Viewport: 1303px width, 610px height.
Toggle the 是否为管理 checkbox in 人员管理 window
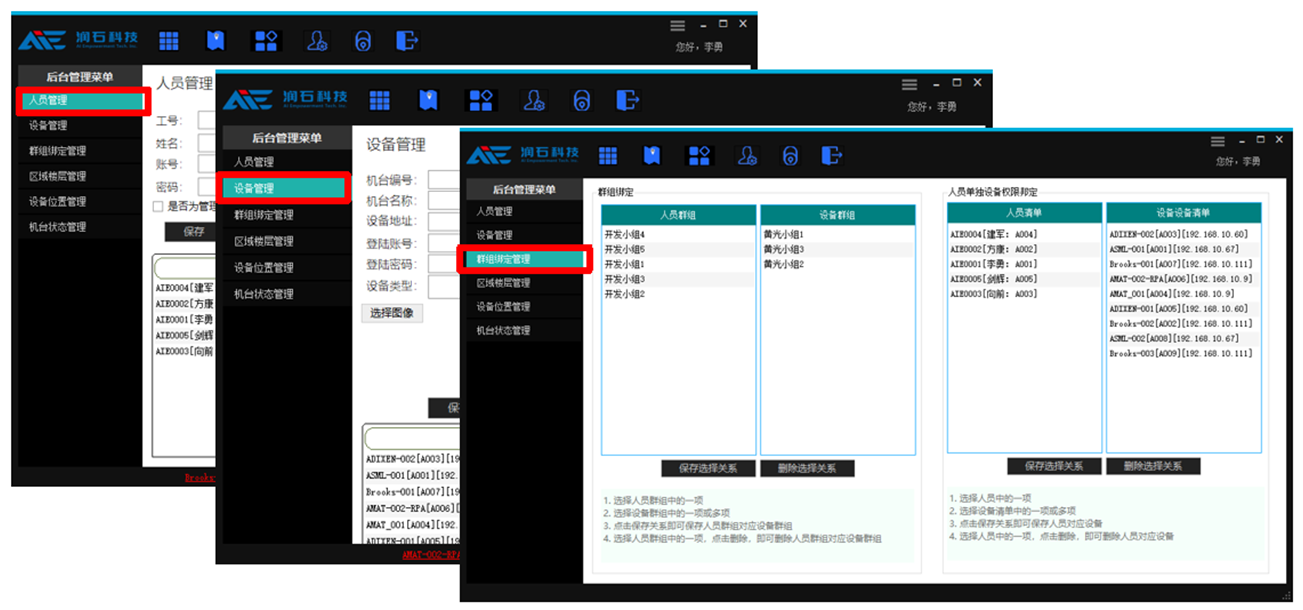coord(157,206)
